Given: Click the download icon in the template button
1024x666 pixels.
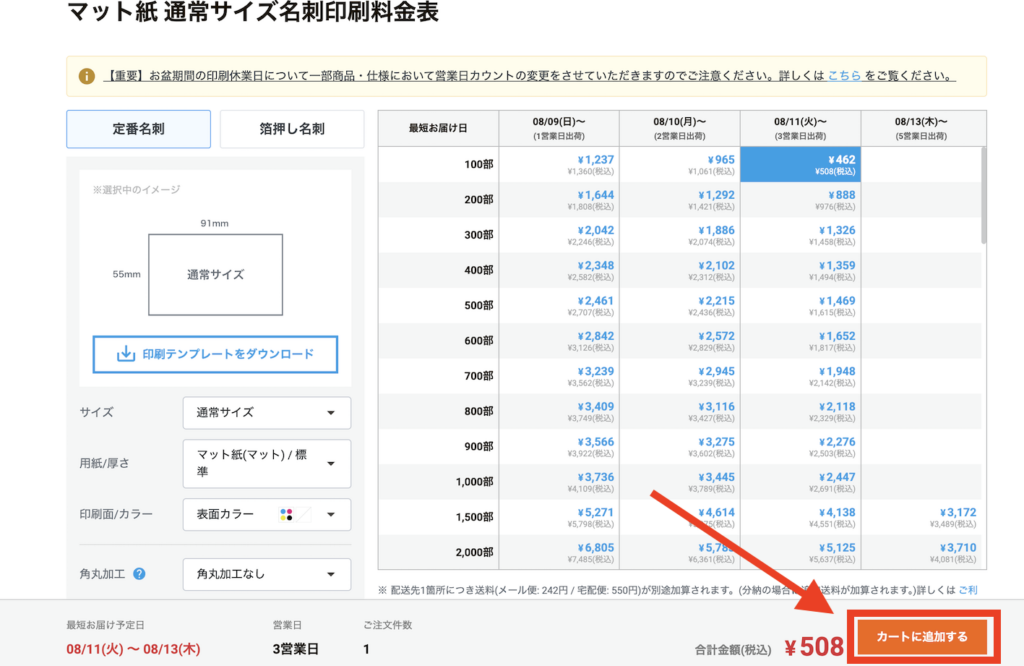Looking at the screenshot, I should coord(125,354).
